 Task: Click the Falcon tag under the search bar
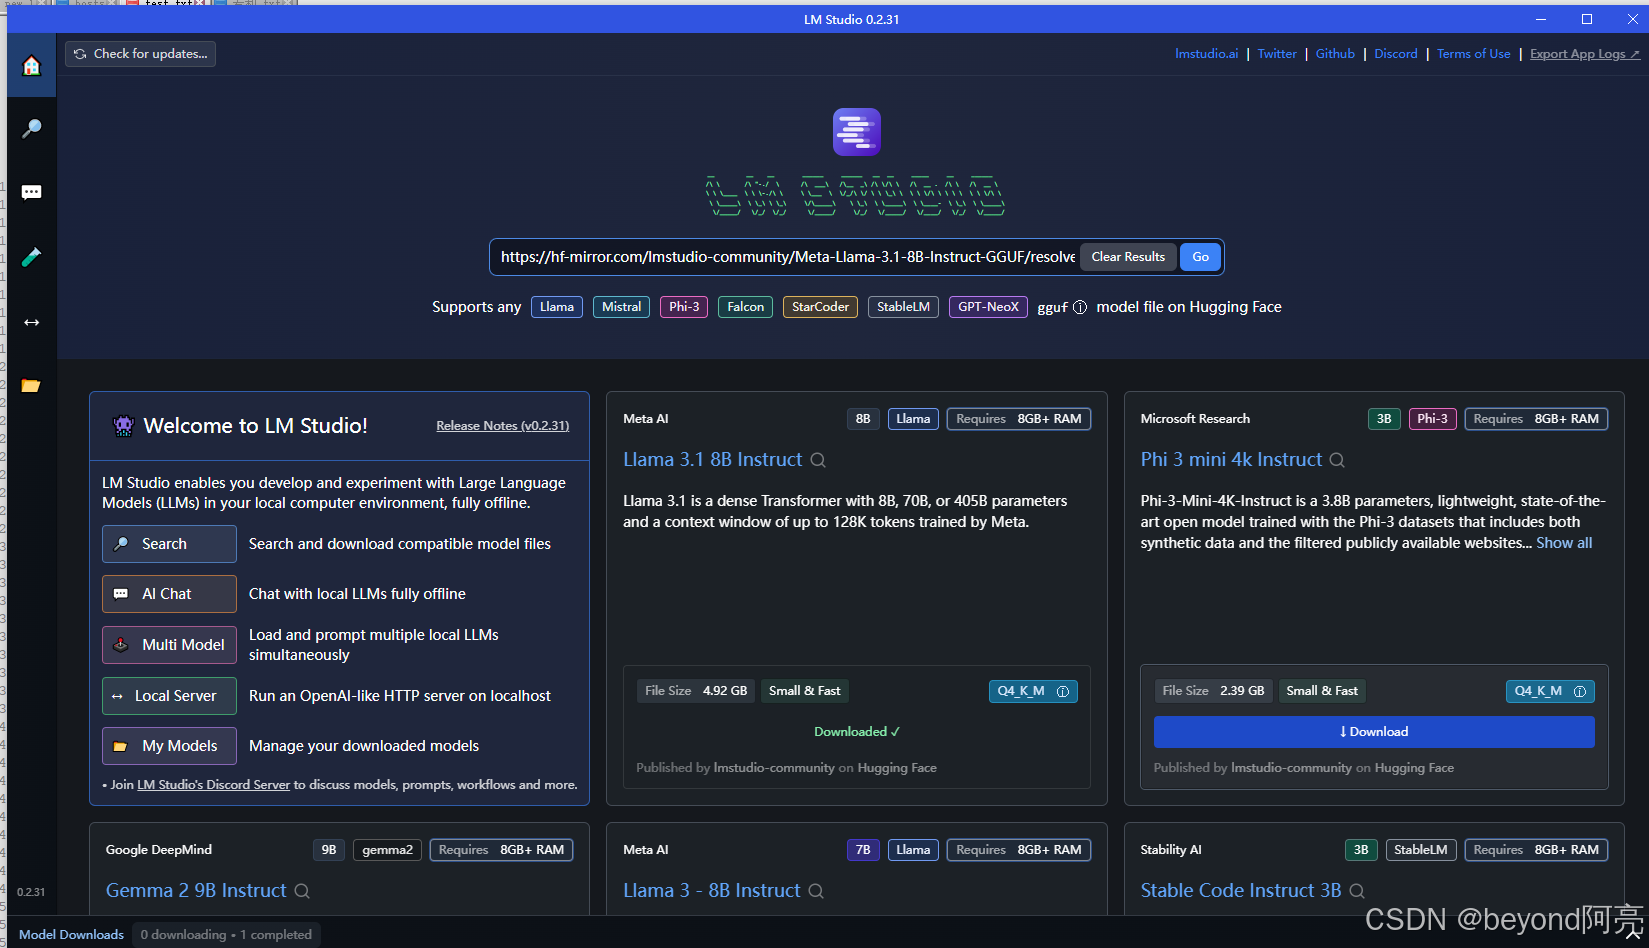(x=745, y=307)
